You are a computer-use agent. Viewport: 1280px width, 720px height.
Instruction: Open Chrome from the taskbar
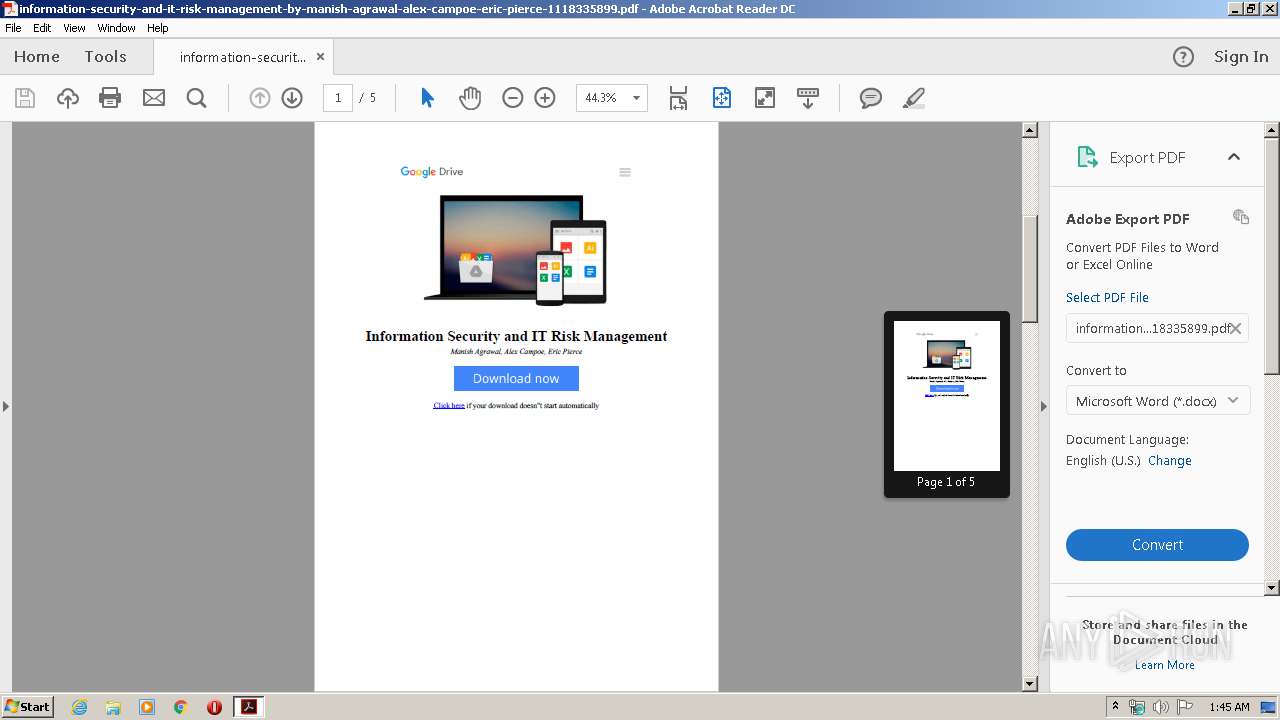pyautogui.click(x=180, y=707)
